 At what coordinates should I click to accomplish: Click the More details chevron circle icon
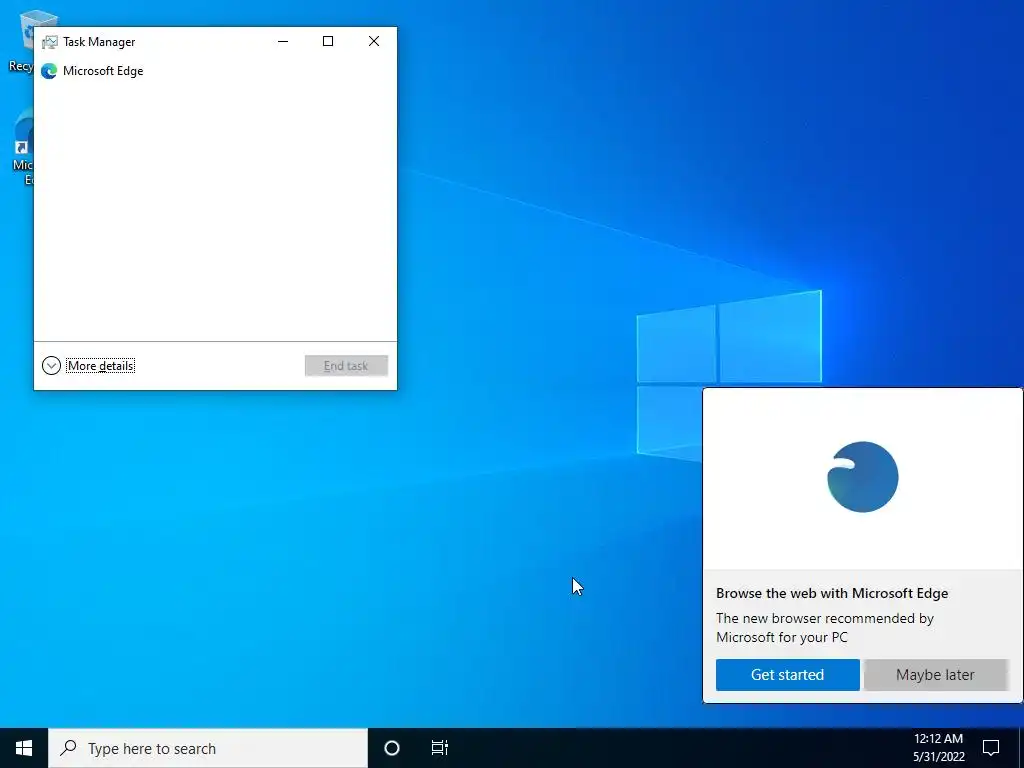tap(52, 366)
